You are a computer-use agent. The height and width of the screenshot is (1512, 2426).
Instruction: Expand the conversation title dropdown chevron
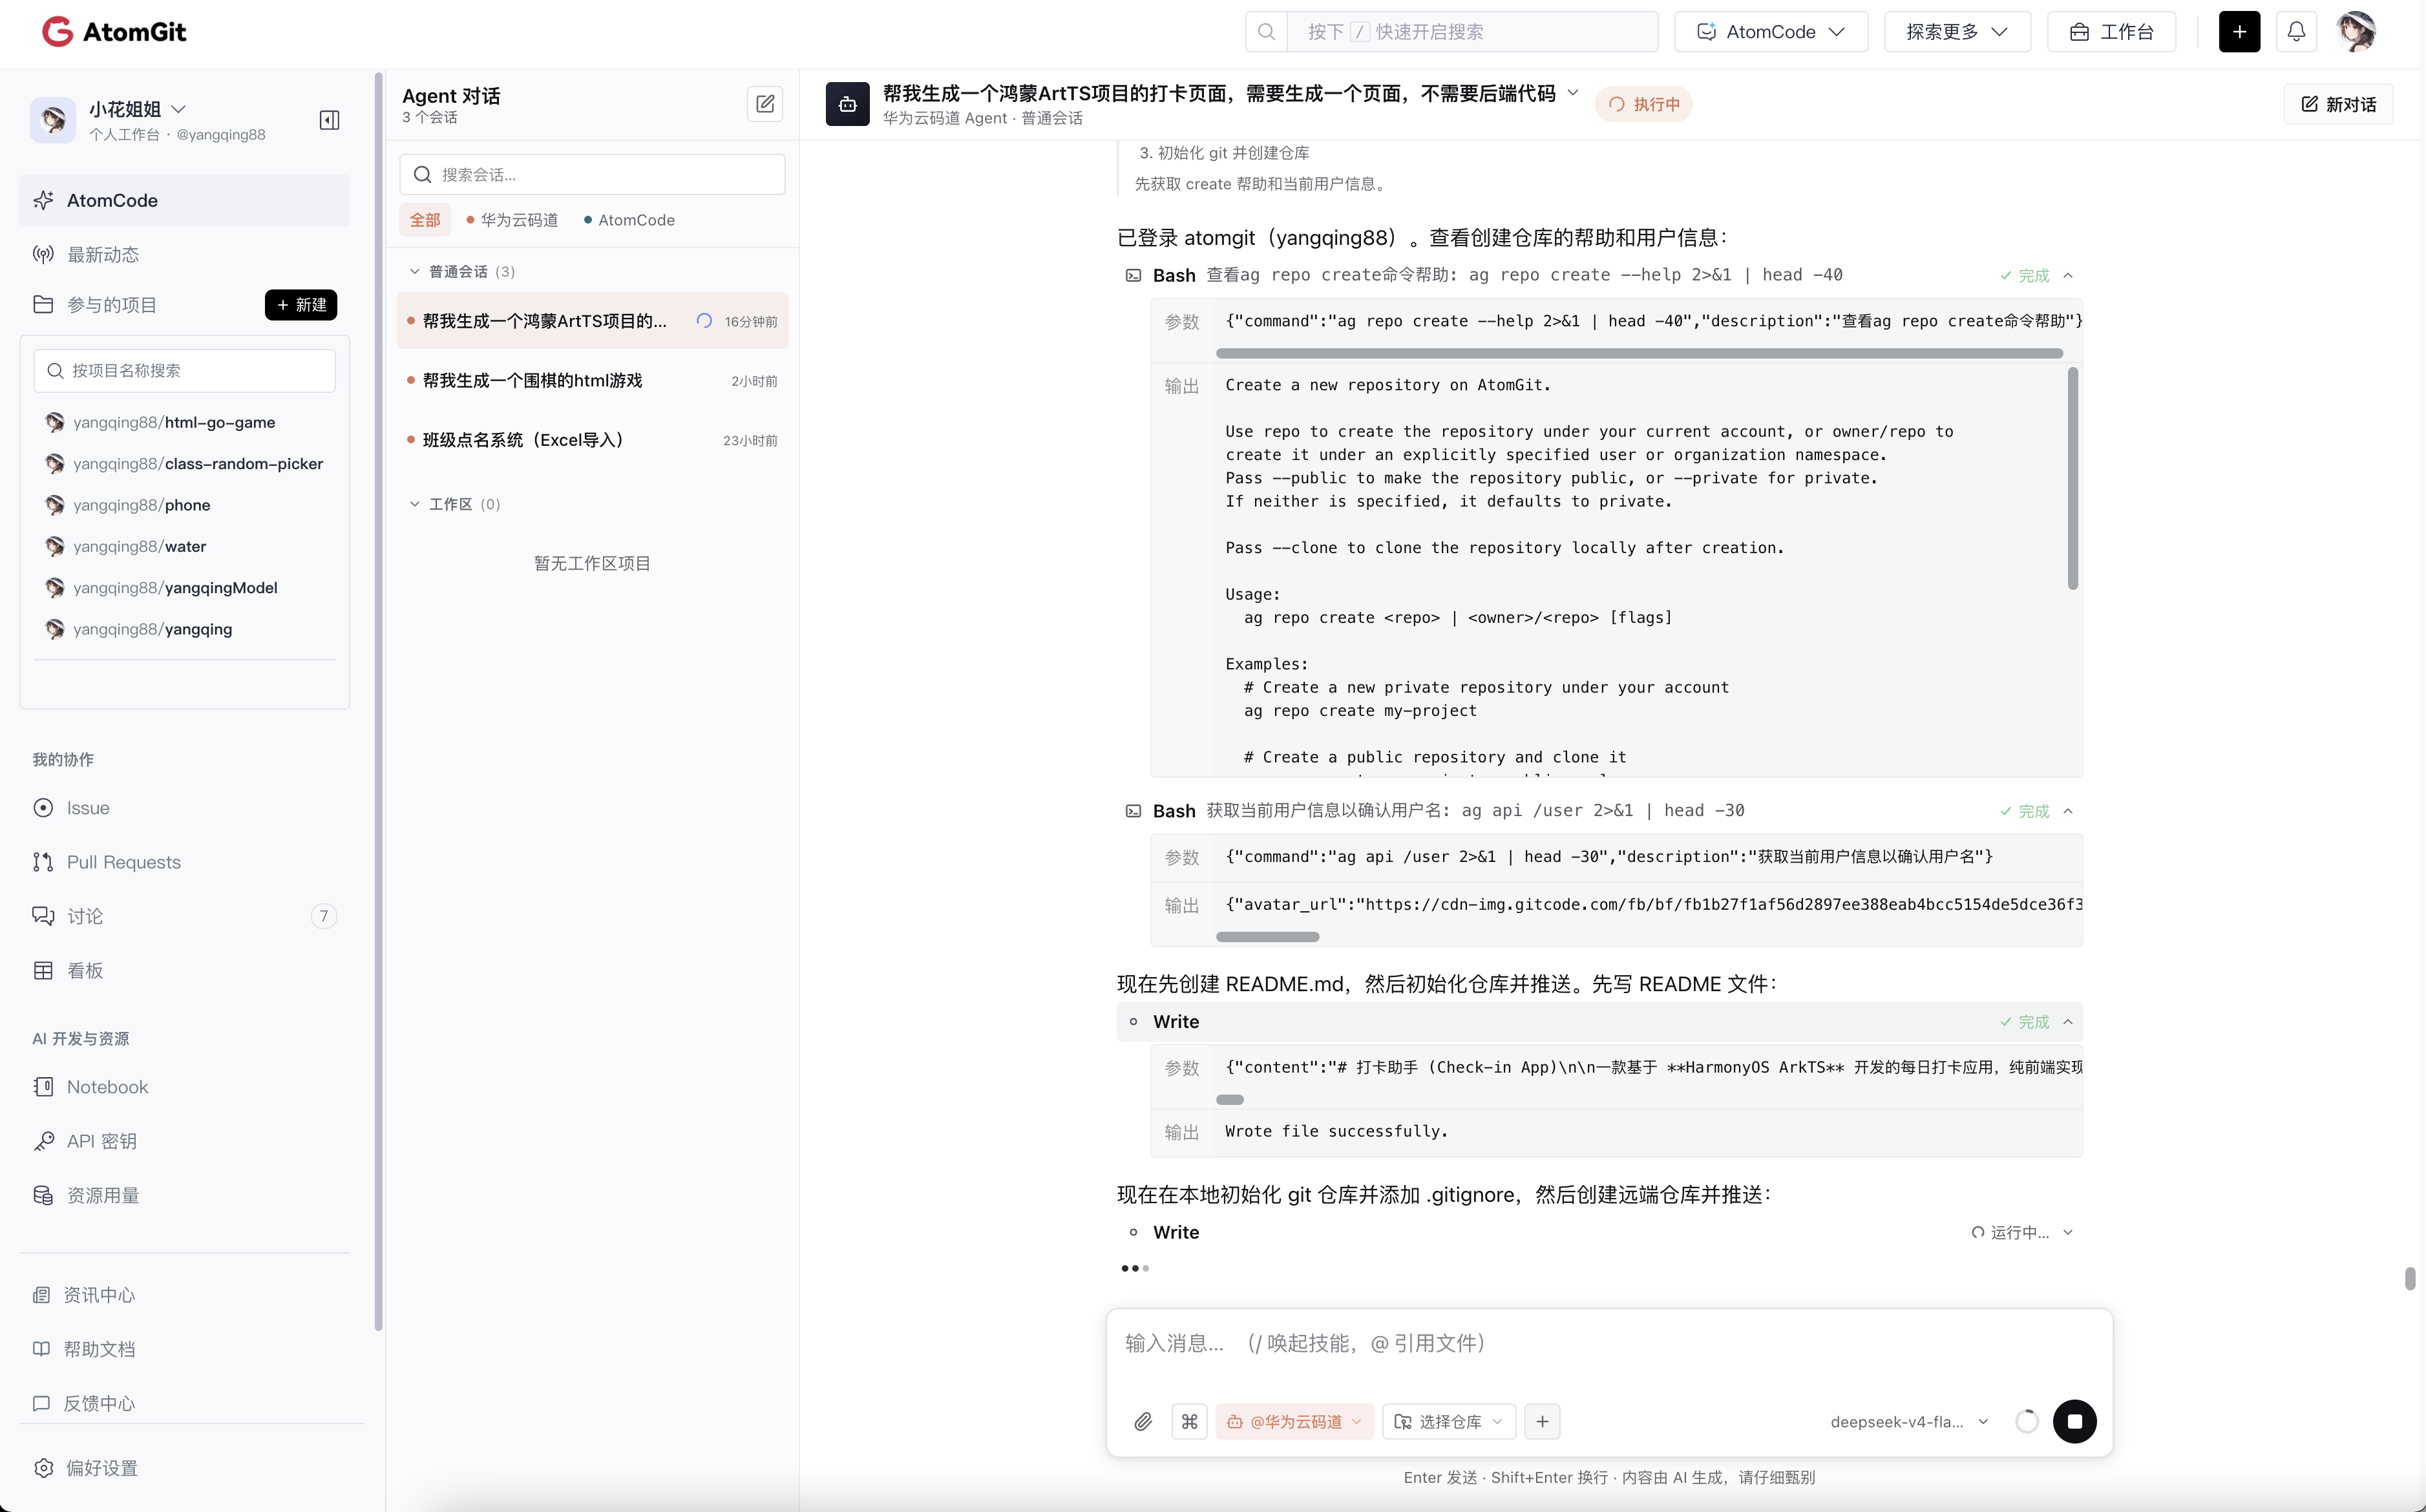[x=1573, y=93]
